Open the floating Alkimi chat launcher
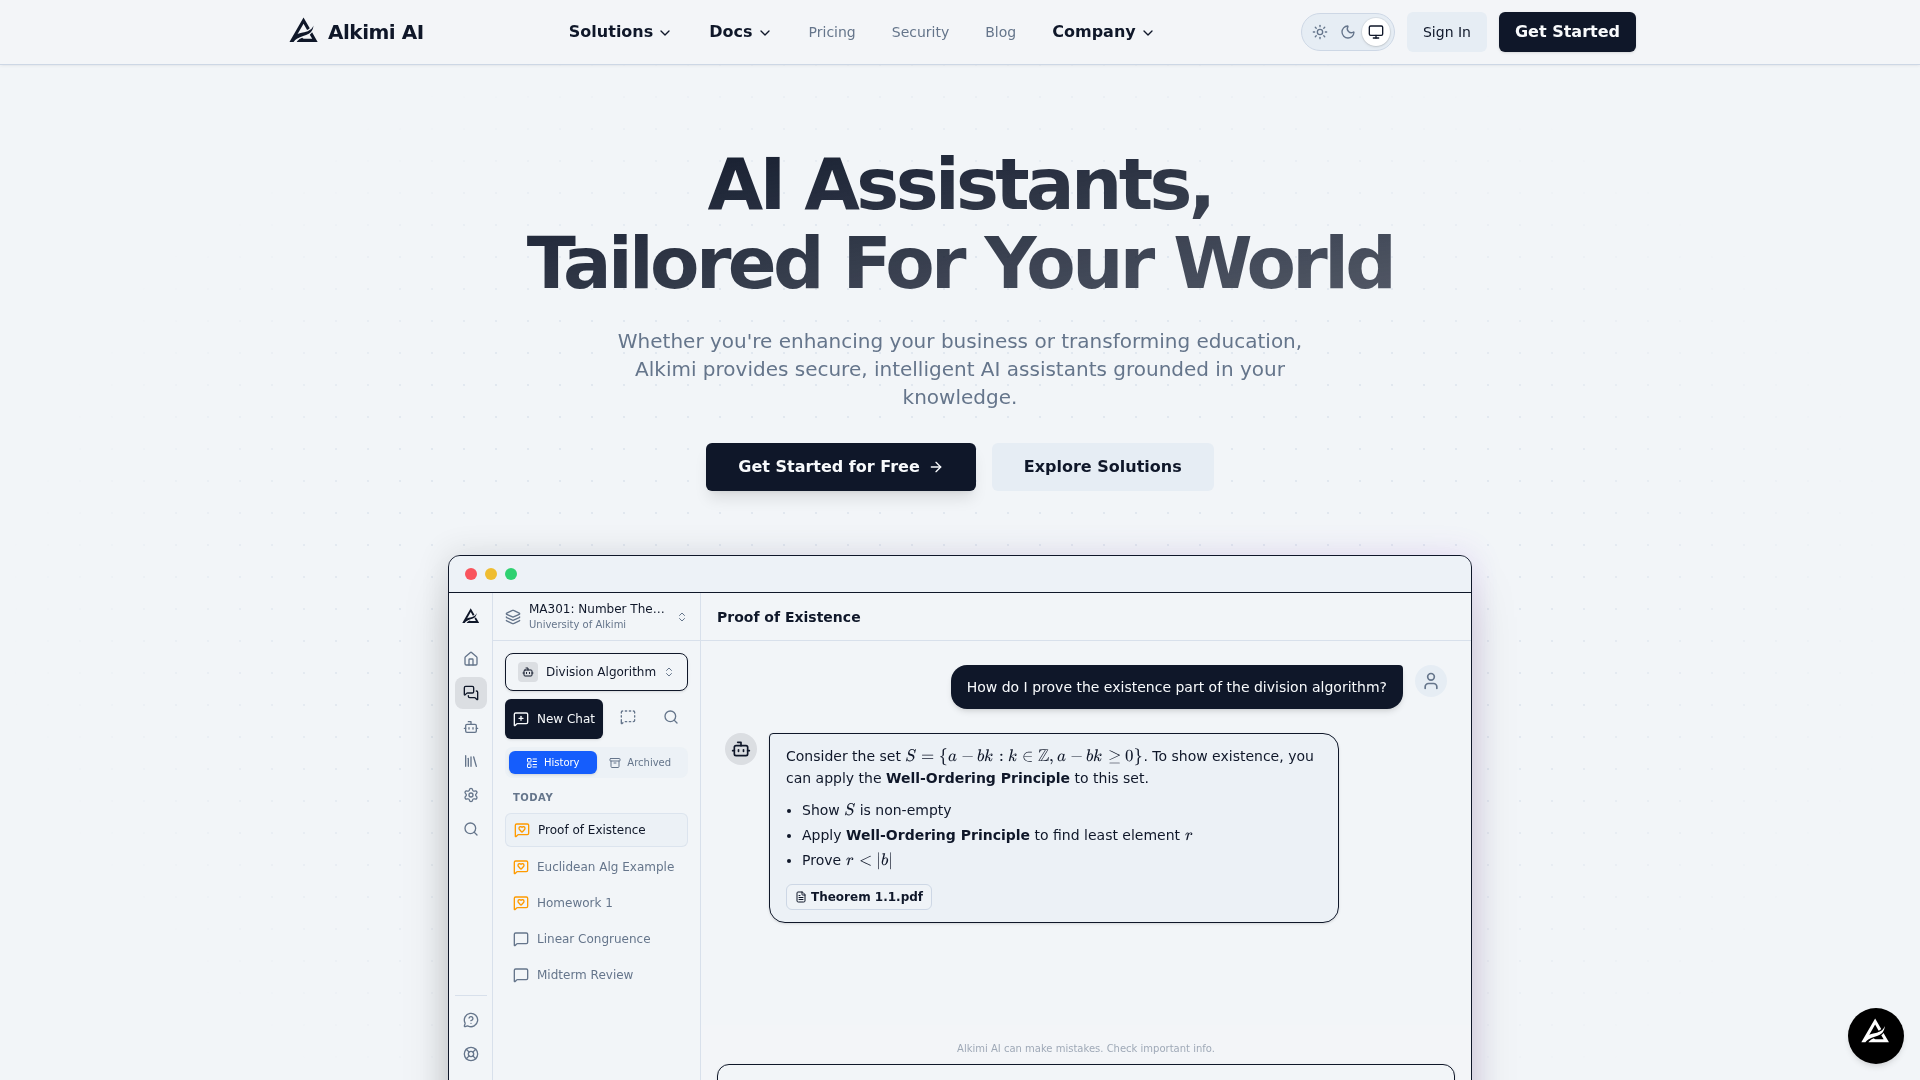 pyautogui.click(x=1876, y=1036)
